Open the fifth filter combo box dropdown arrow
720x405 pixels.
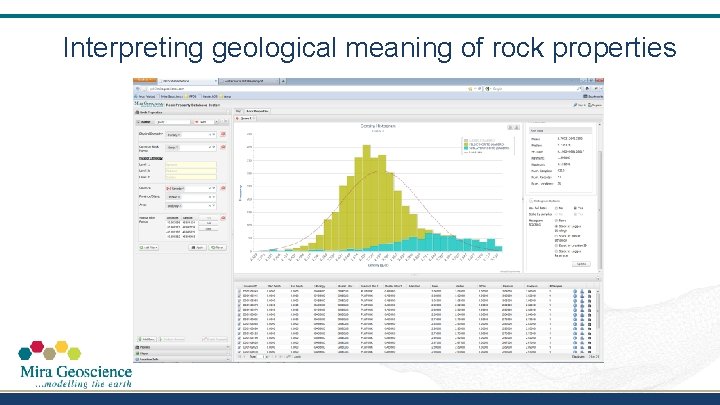pyautogui.click(x=213, y=206)
